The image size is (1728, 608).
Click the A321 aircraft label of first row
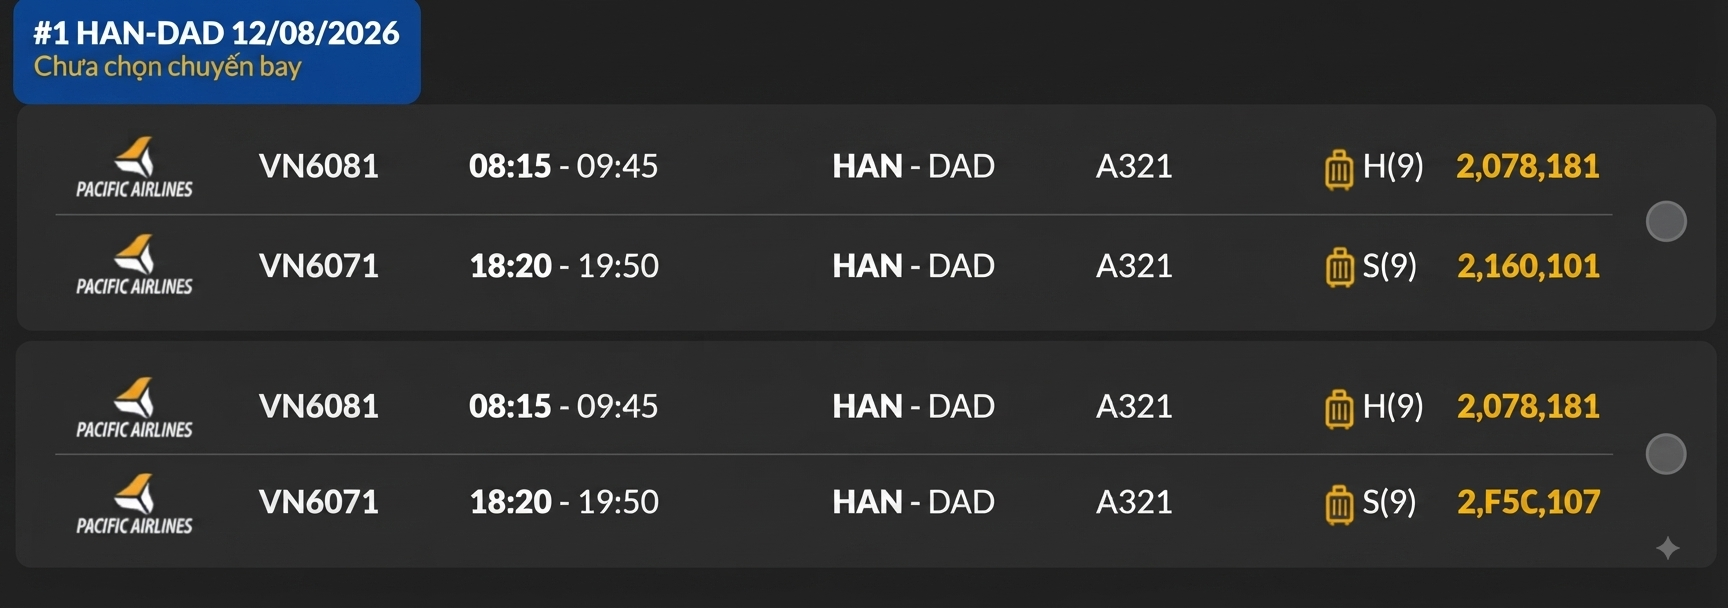pyautogui.click(x=1134, y=166)
